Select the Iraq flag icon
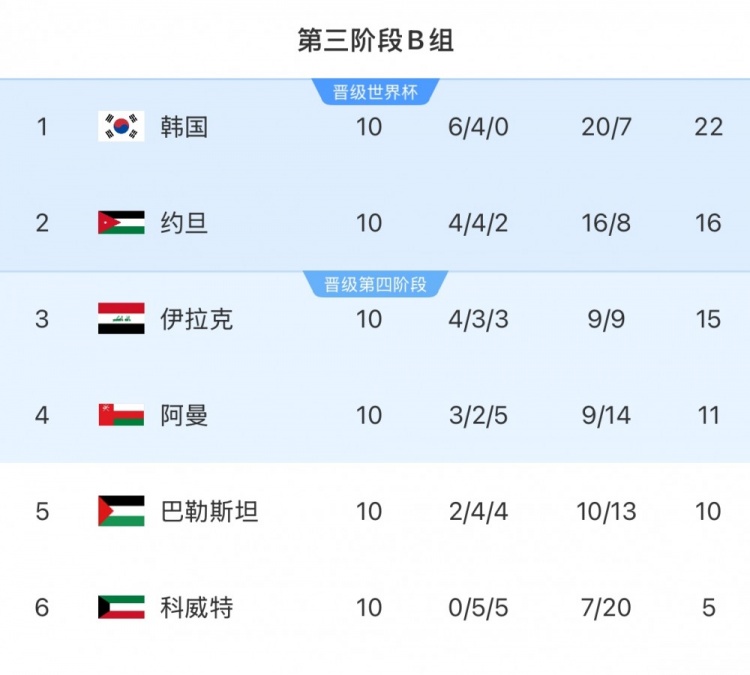The width and height of the screenshot is (750, 675). (121, 319)
